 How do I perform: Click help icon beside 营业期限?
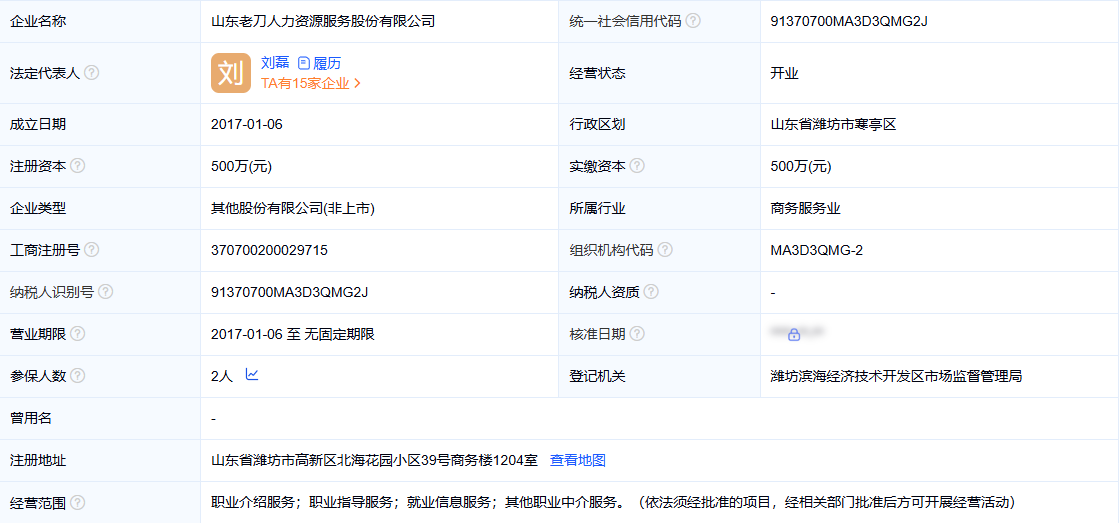(x=78, y=334)
